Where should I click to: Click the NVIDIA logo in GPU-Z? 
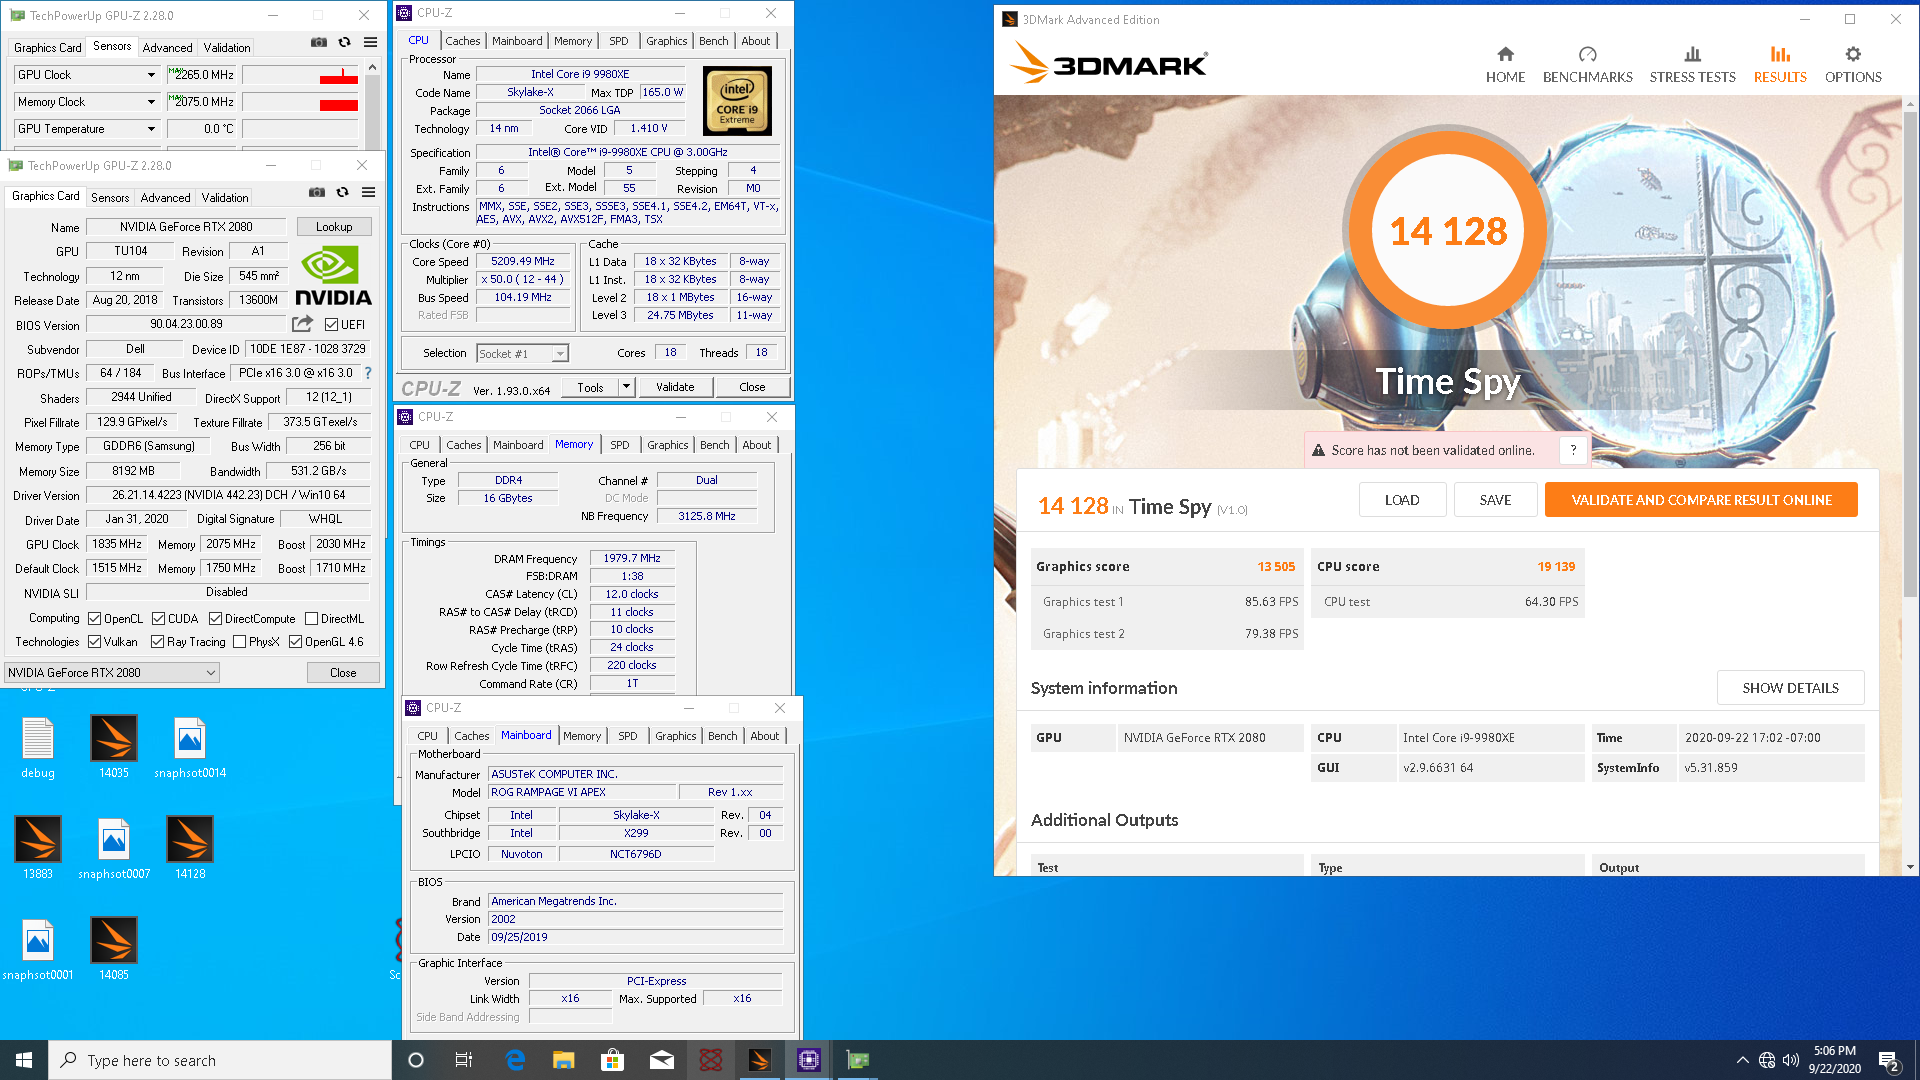point(333,277)
